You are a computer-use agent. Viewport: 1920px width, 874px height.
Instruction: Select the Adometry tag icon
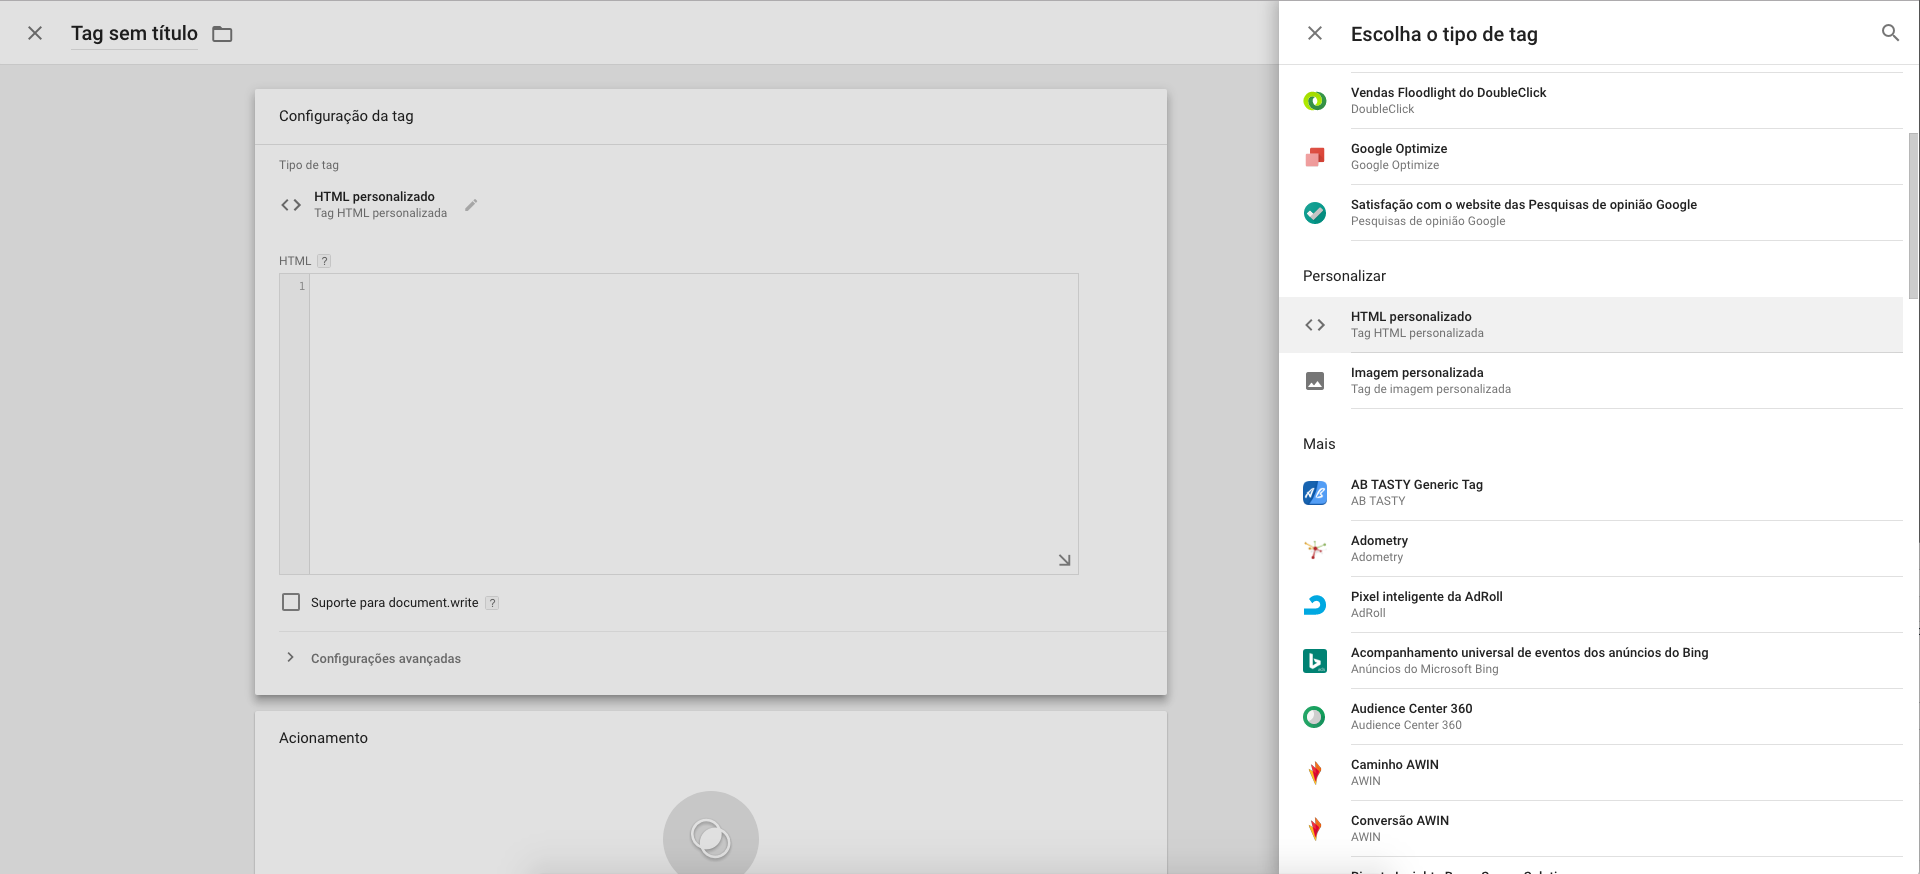point(1315,549)
